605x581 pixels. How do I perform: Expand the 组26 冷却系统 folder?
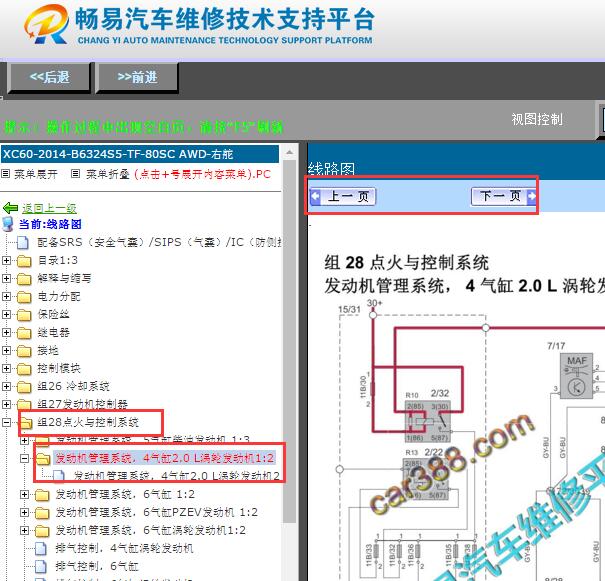(6, 386)
